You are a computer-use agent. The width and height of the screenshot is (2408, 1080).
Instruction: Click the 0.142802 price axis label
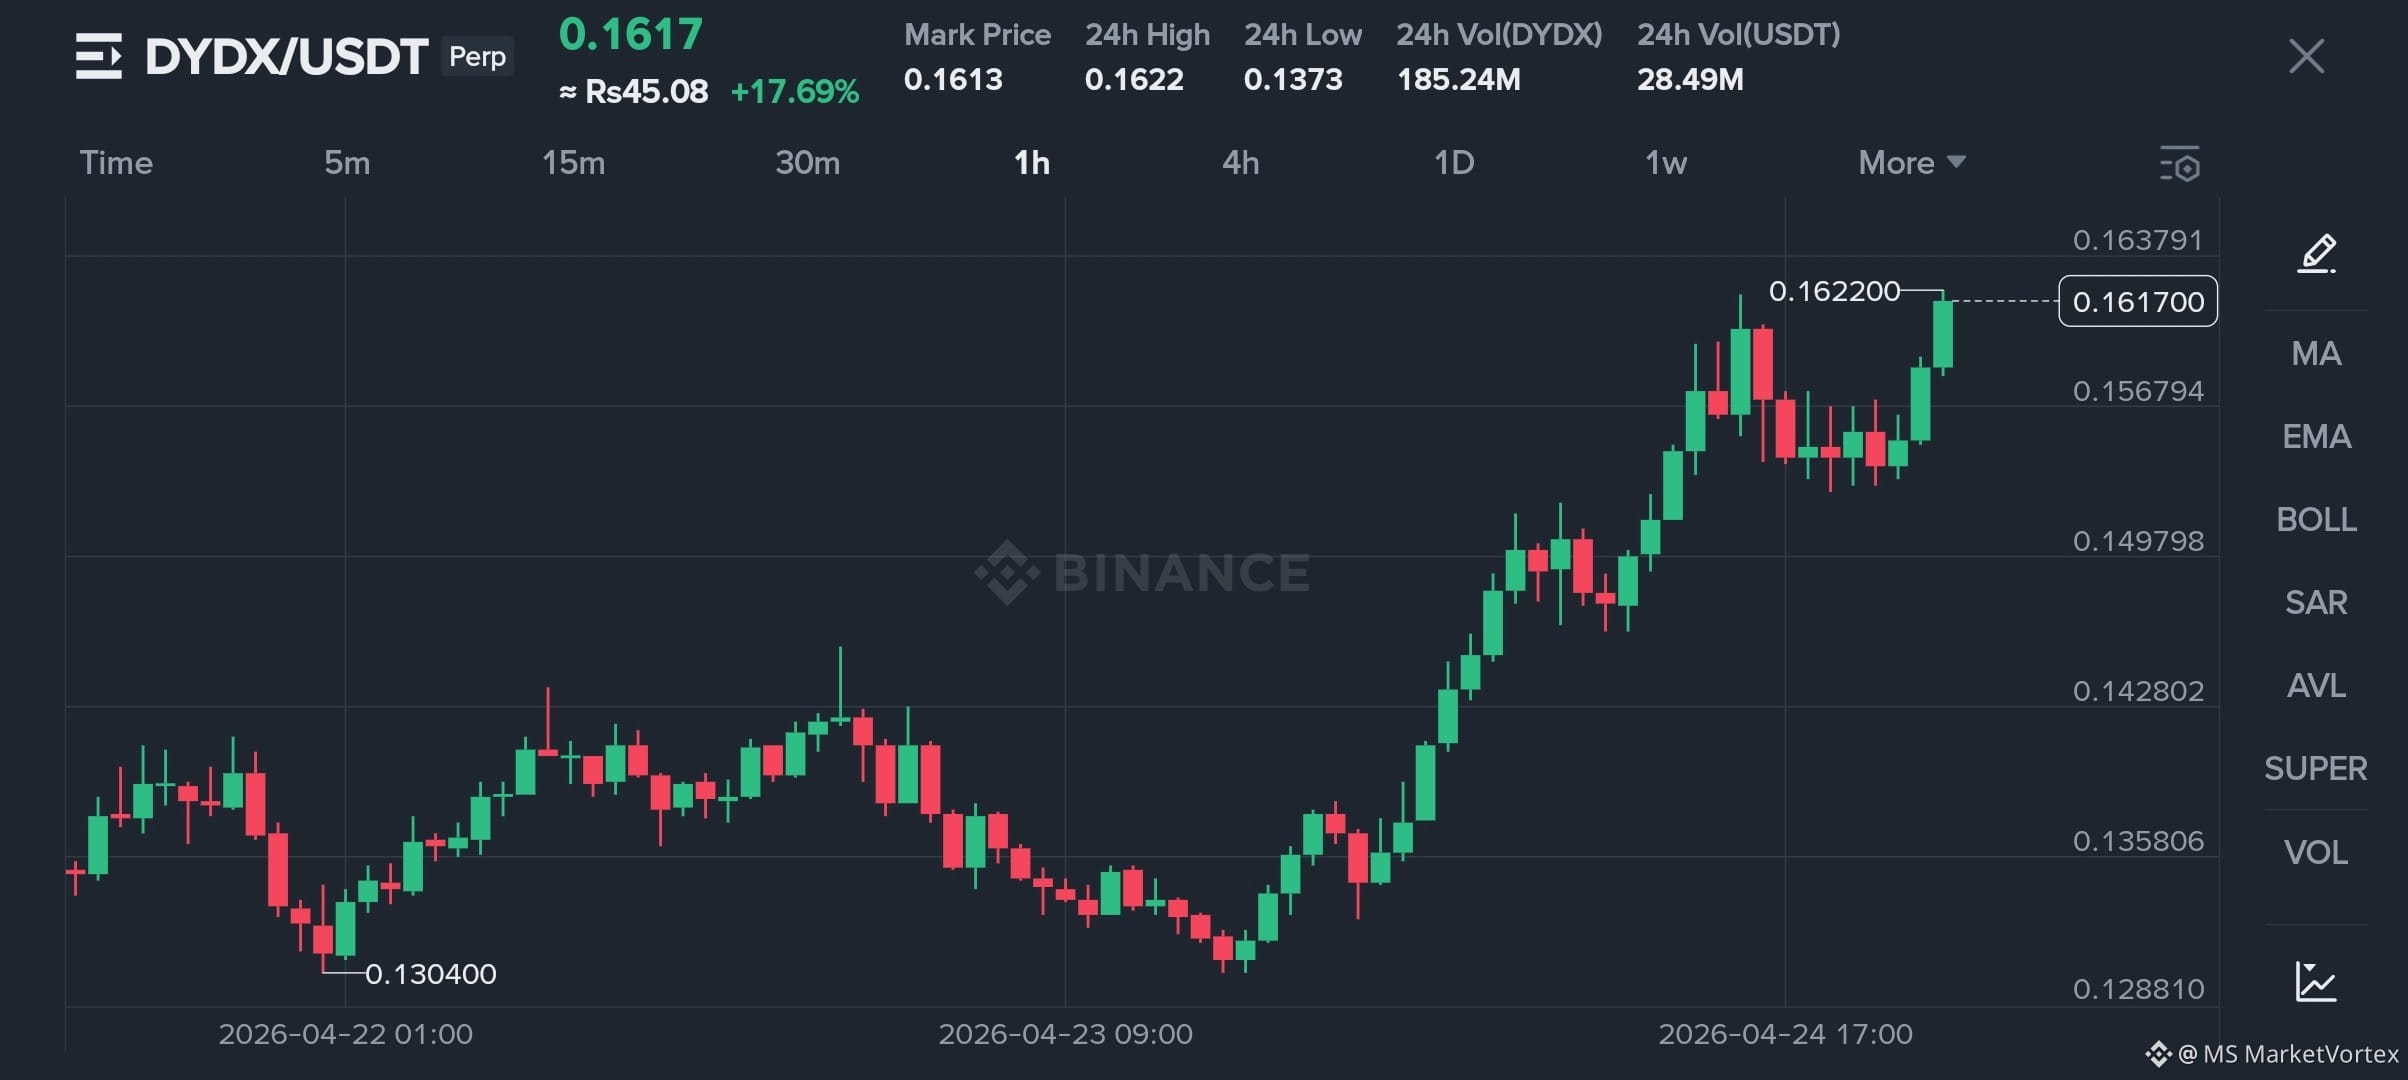(2138, 691)
